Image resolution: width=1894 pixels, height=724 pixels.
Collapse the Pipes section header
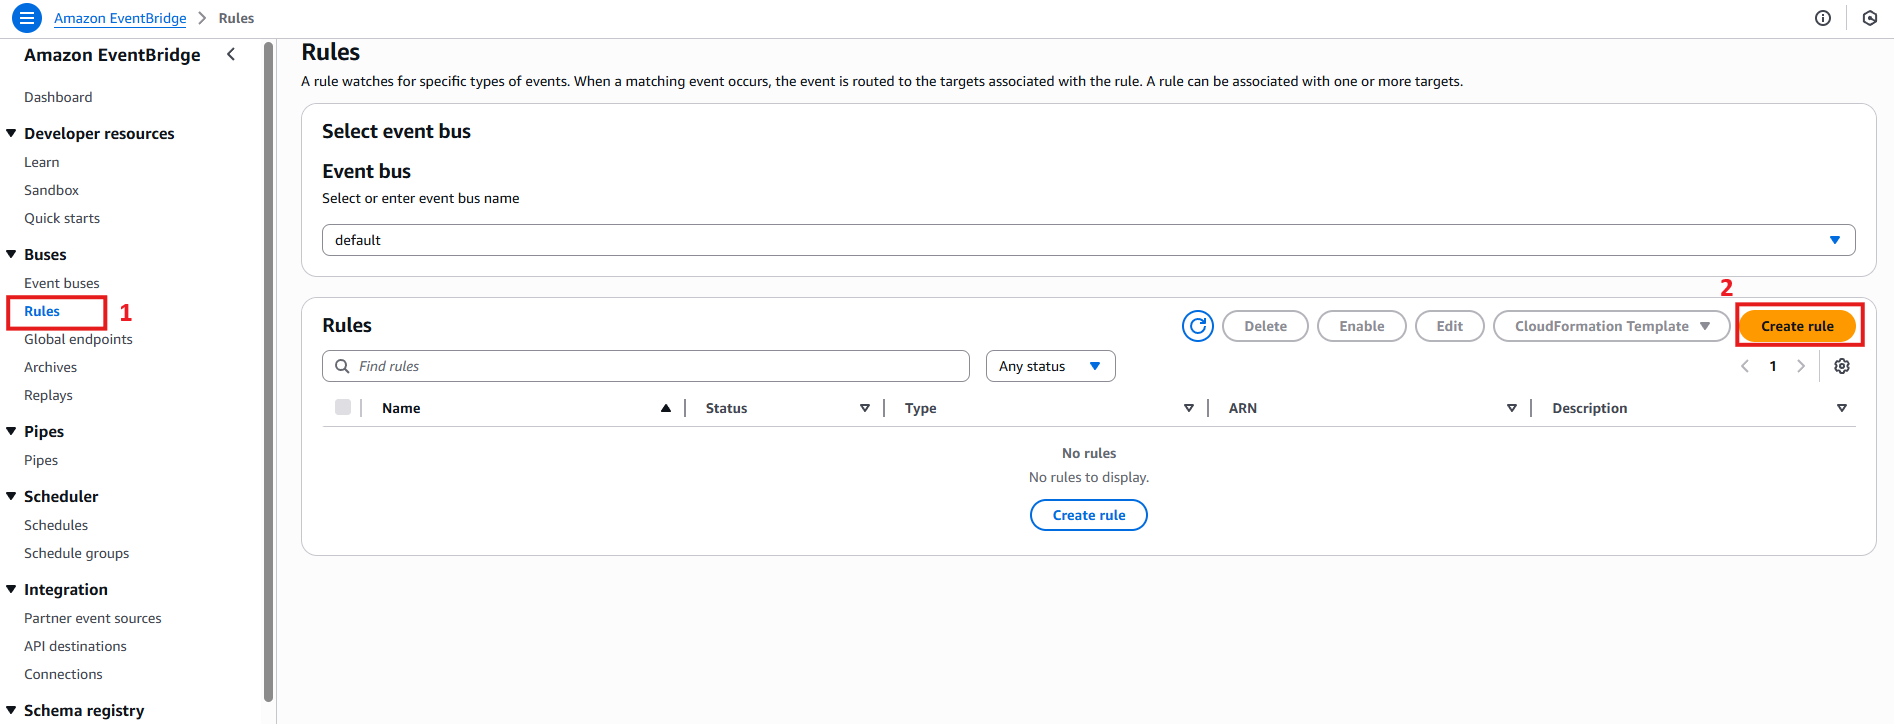pos(11,431)
